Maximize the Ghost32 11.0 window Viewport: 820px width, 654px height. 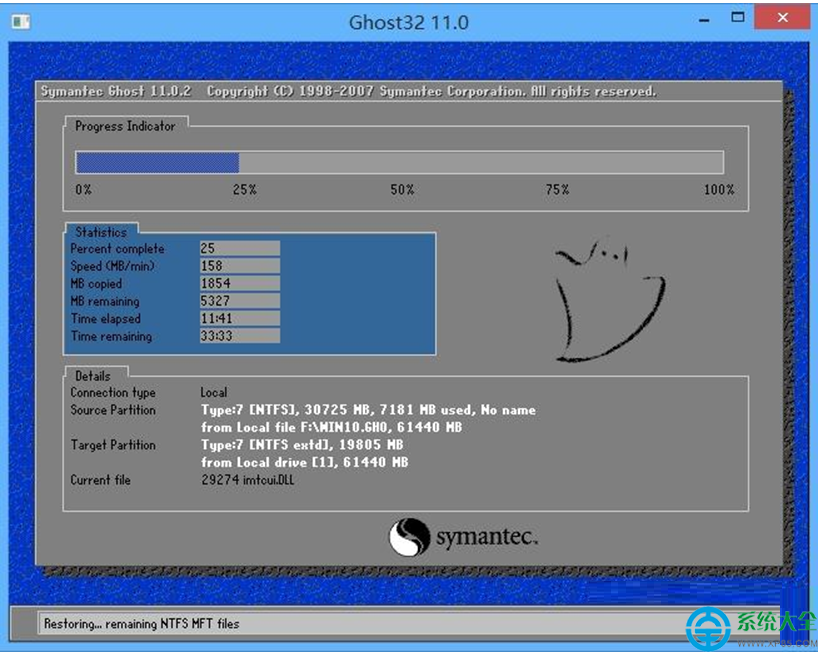(x=737, y=17)
